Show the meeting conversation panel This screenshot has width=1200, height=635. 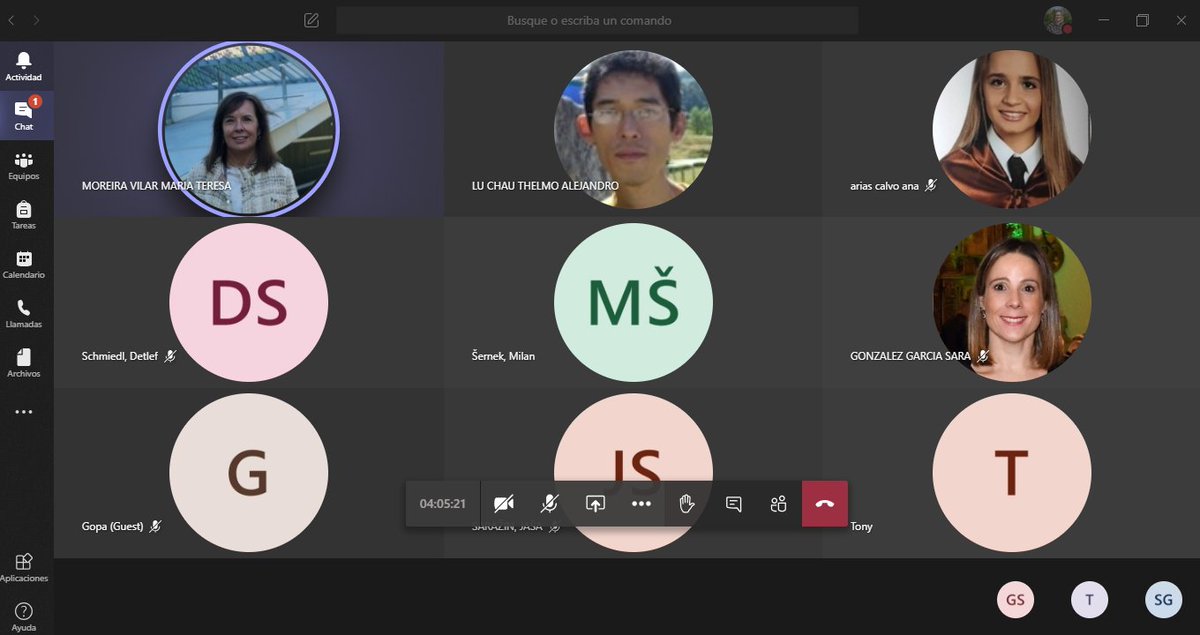[733, 504]
